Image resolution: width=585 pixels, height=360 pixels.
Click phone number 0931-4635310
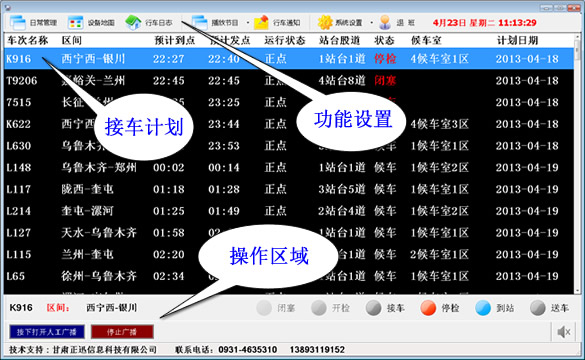coord(248,350)
